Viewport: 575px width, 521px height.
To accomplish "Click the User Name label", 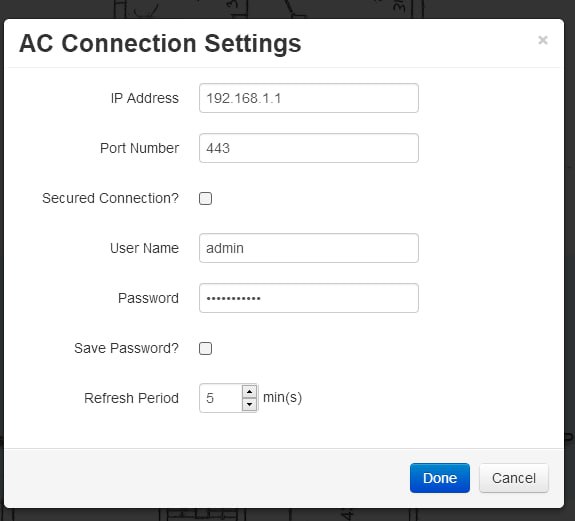I will click(144, 248).
